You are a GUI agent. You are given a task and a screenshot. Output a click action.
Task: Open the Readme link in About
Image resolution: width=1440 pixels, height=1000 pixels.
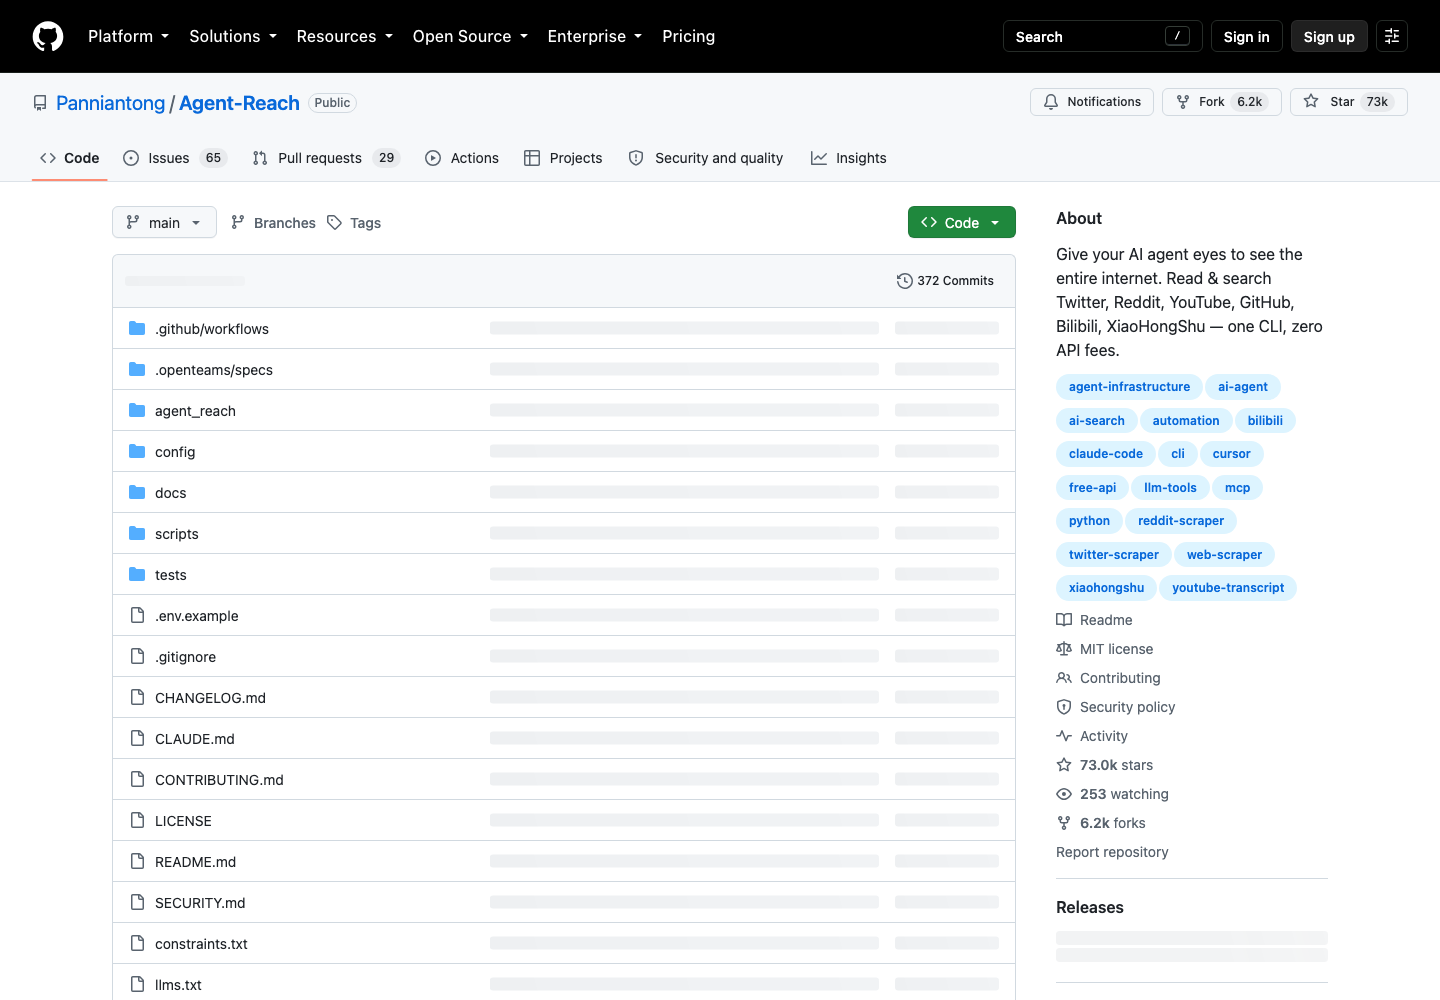[1094, 620]
